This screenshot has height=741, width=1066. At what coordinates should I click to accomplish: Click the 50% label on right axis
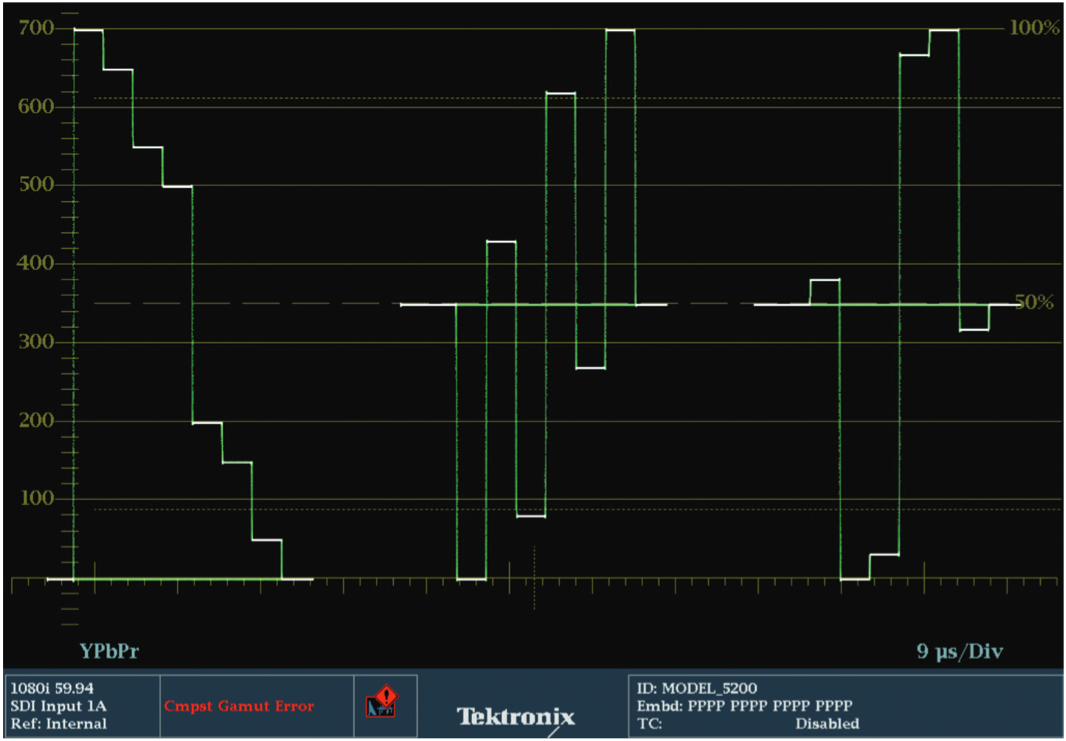tap(1034, 303)
